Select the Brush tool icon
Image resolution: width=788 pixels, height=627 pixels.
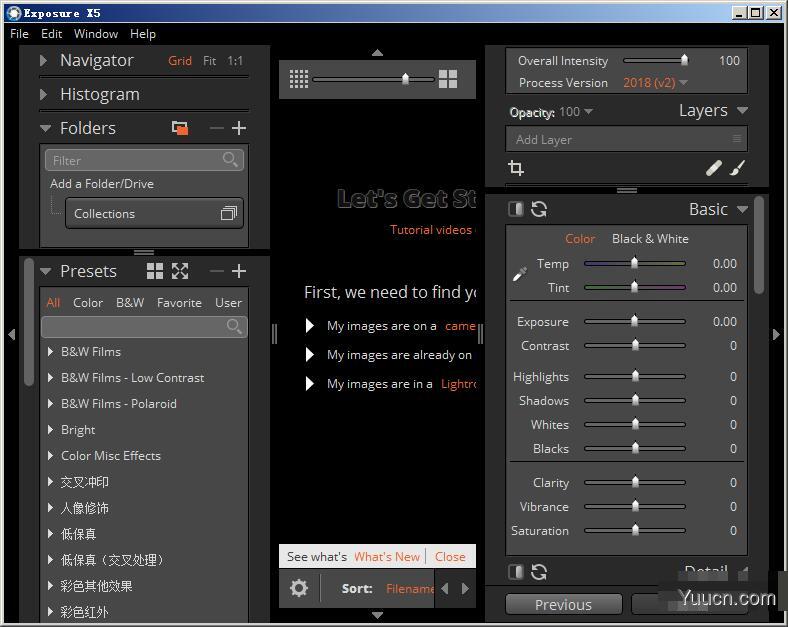(737, 168)
